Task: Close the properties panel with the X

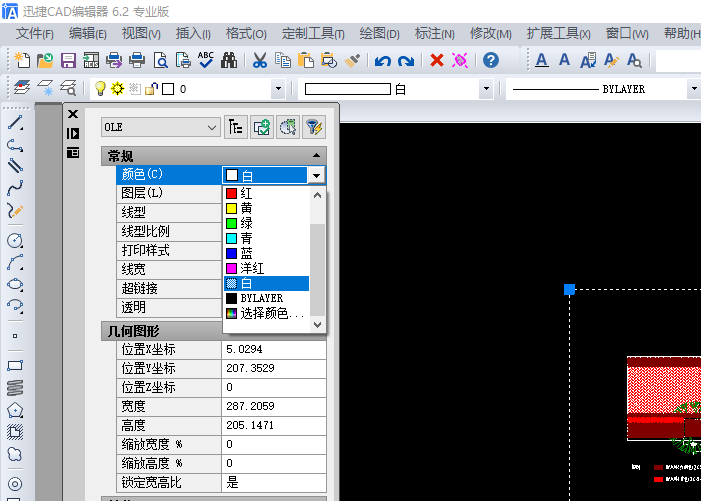Action: click(x=73, y=114)
